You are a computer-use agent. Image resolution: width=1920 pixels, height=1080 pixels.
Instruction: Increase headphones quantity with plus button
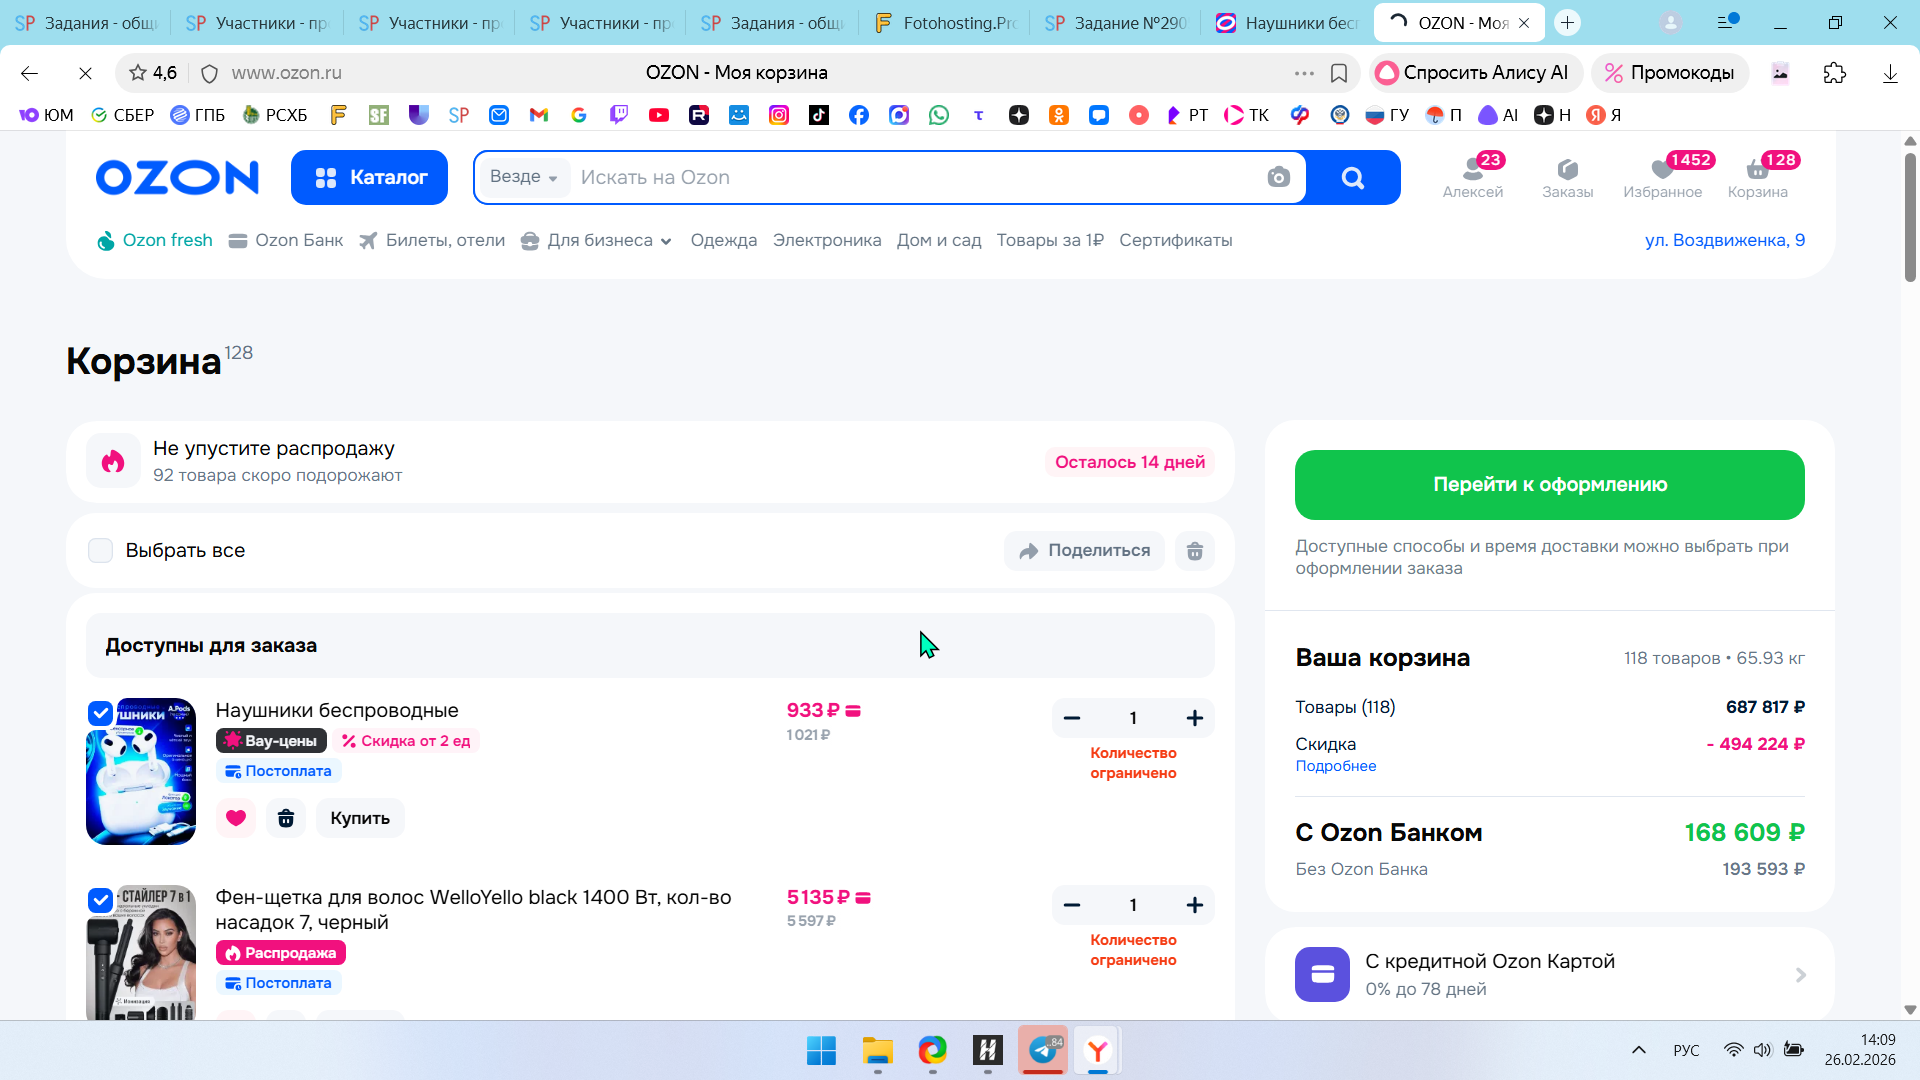click(1194, 718)
